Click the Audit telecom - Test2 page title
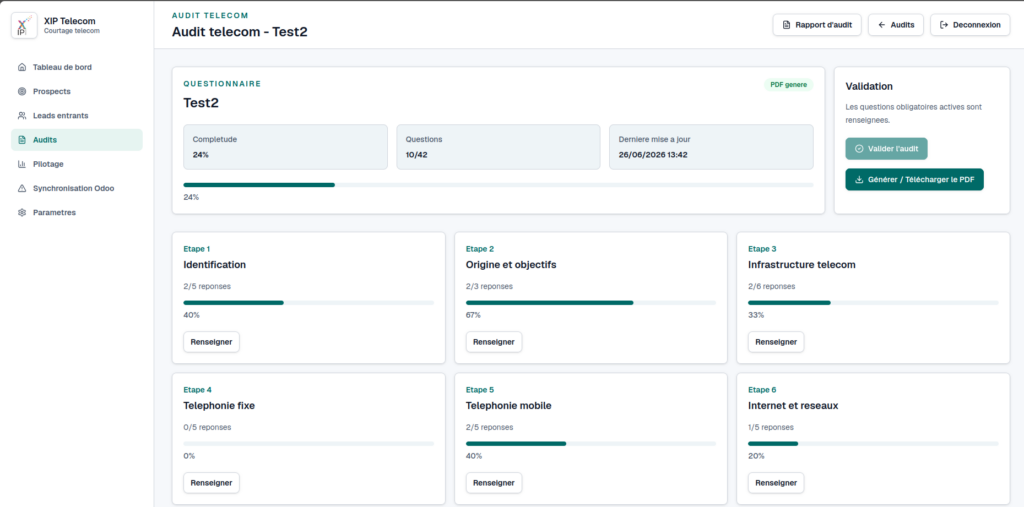Screen dimensions: 1024x507 point(239,31)
